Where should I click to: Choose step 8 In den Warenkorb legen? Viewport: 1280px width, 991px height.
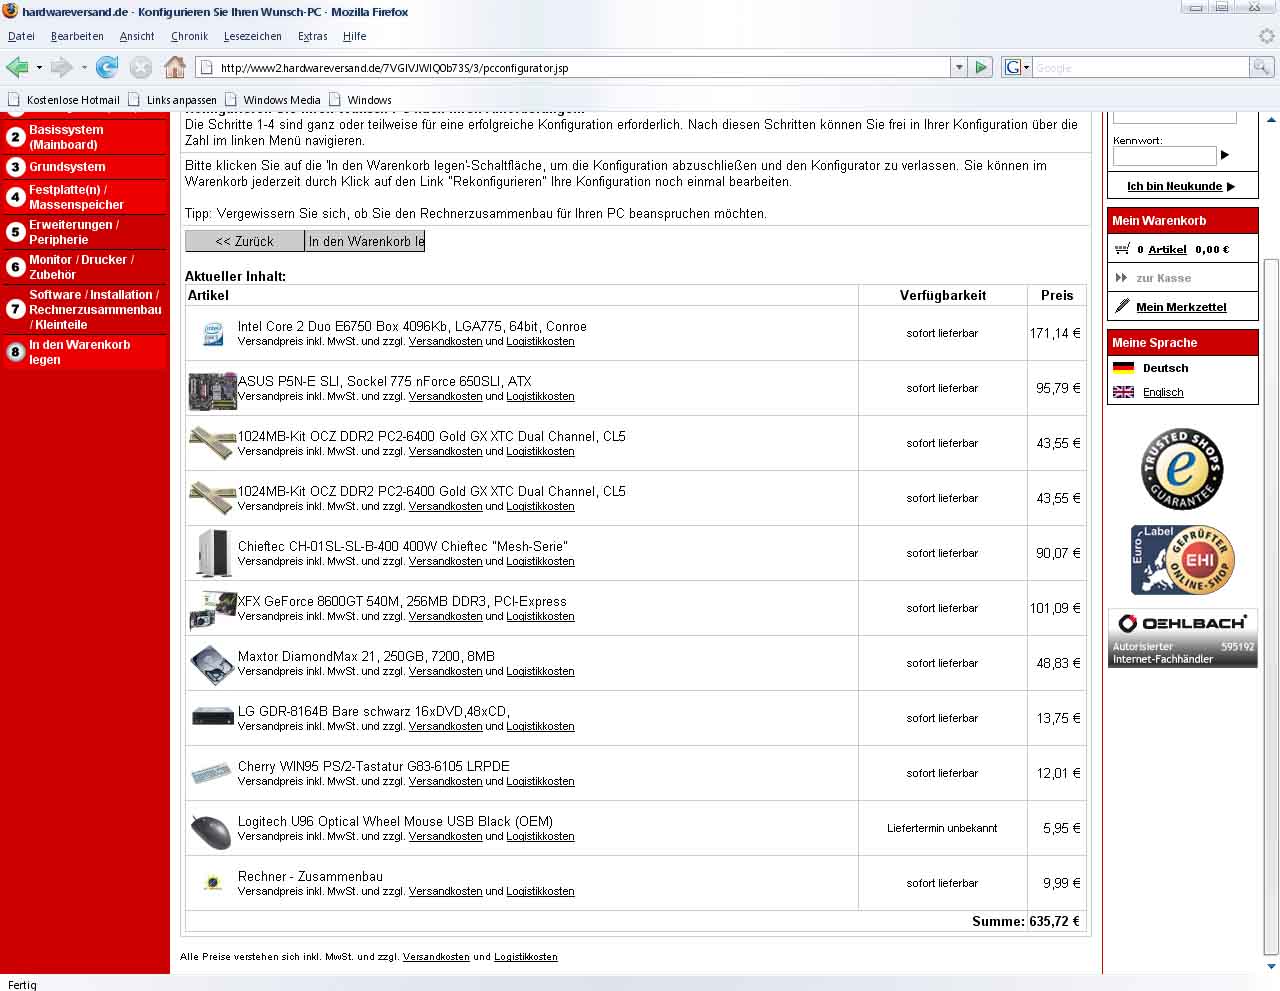[84, 352]
